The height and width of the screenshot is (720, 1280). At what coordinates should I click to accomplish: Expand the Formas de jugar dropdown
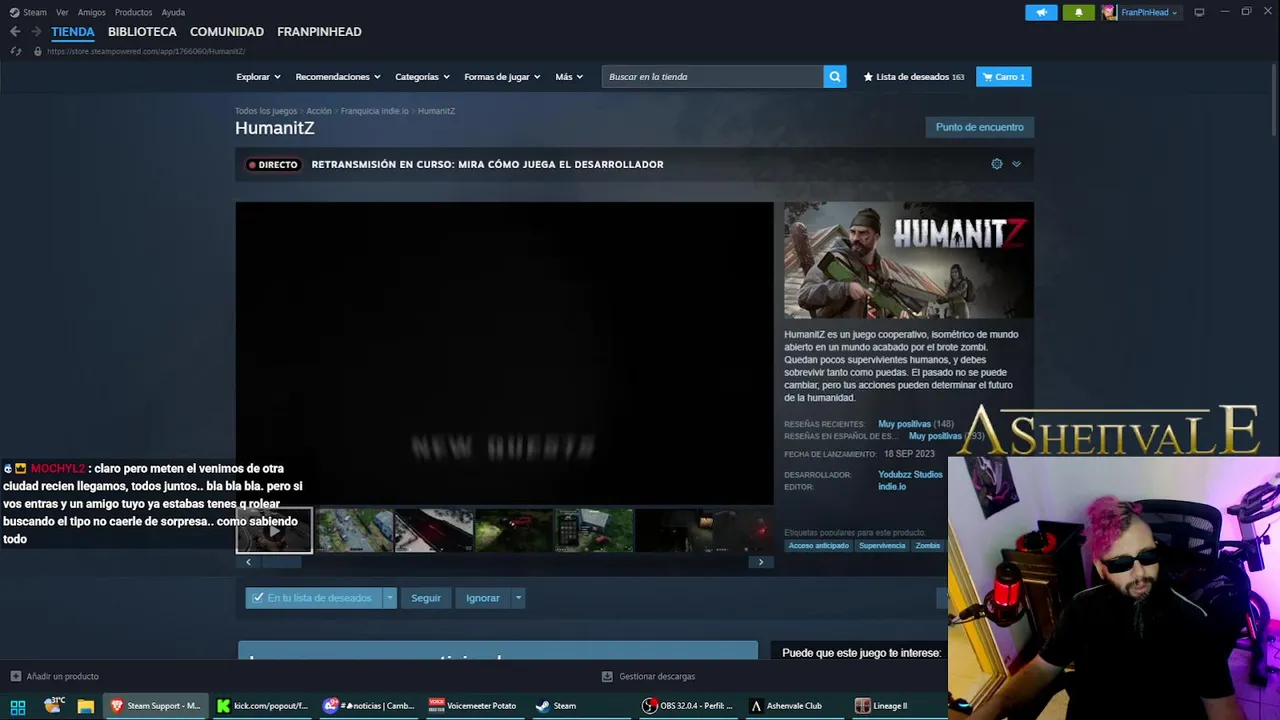502,77
